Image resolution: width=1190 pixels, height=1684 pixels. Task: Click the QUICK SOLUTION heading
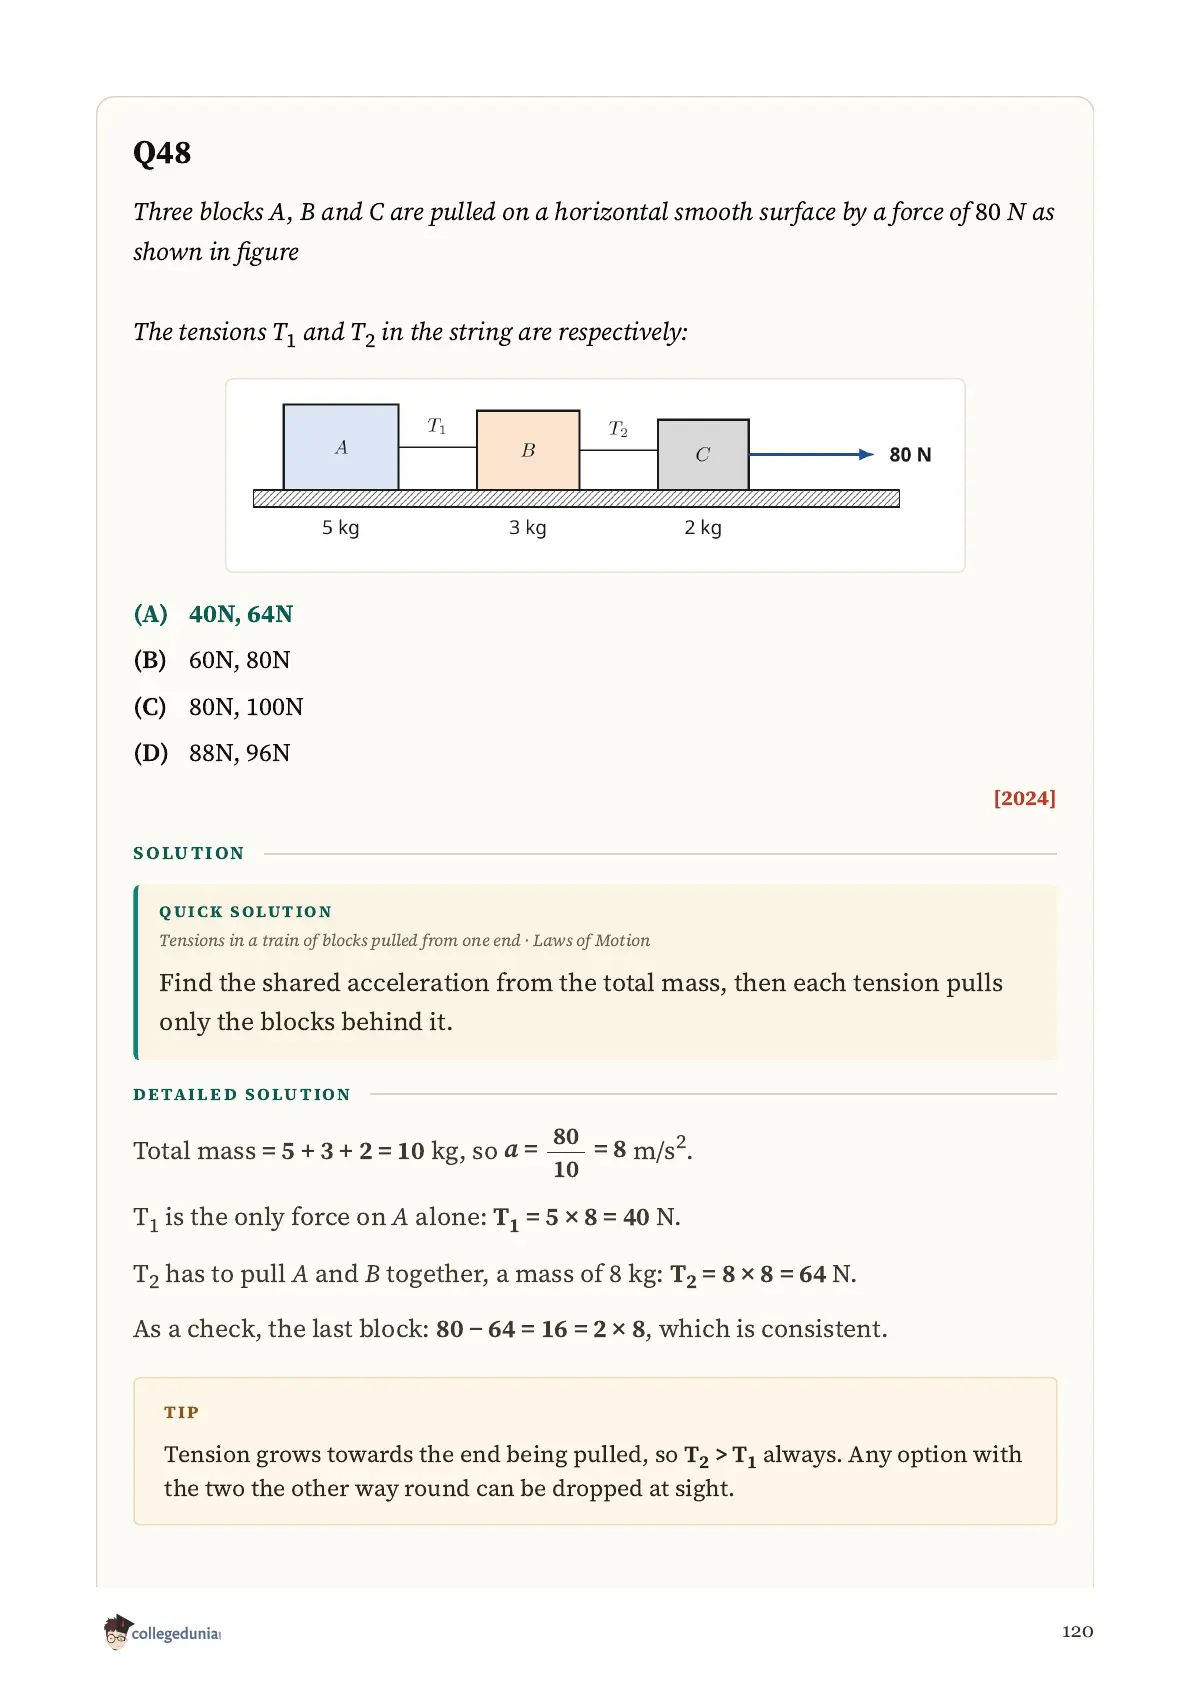coord(246,912)
